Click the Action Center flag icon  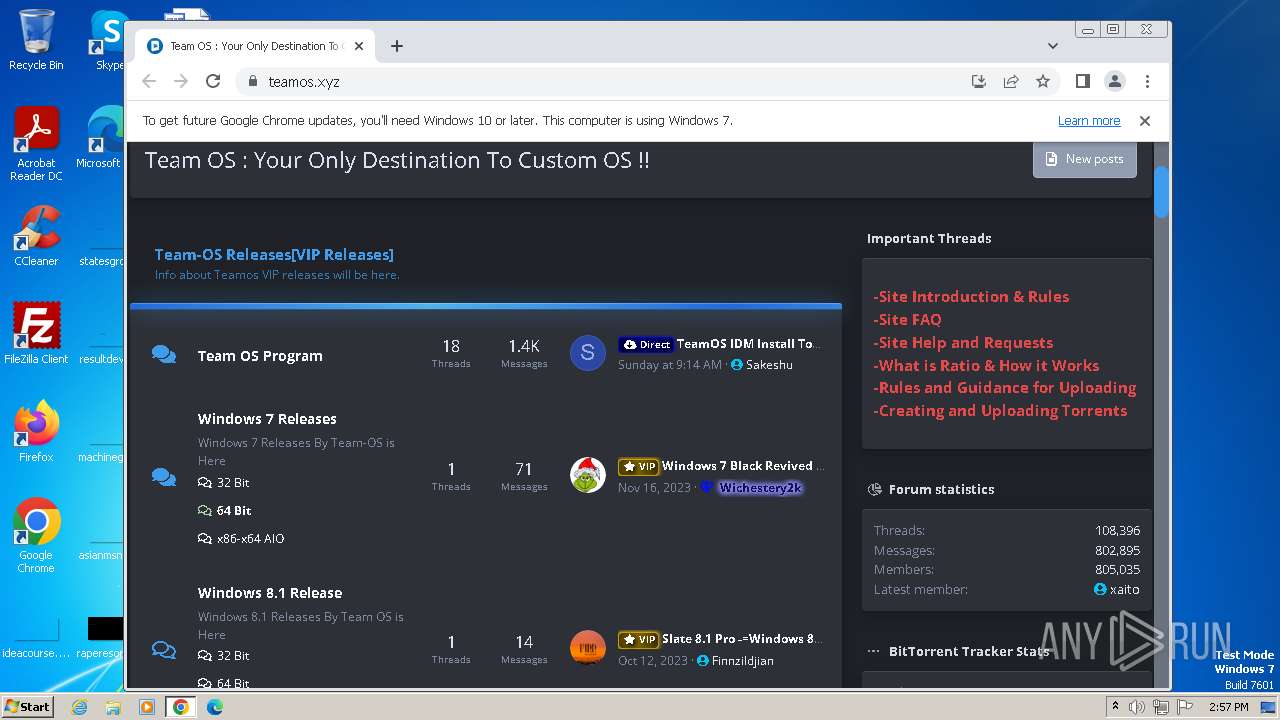[1185, 707]
